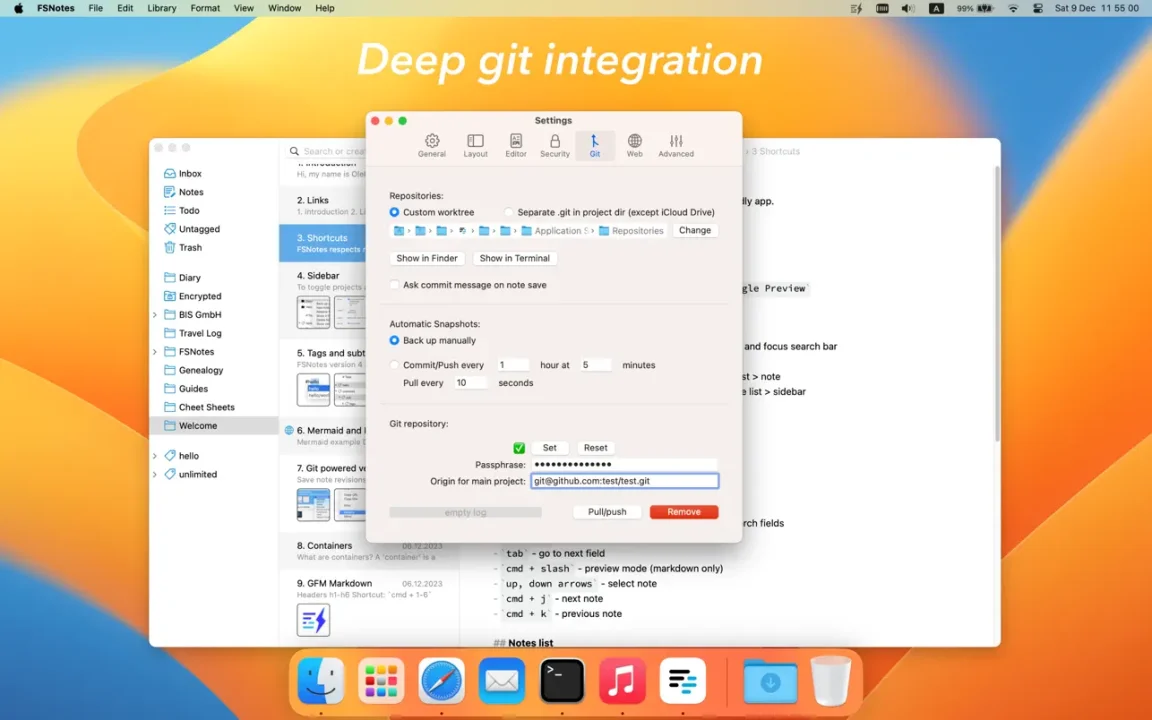Open Finder from the dock
Image resolution: width=1152 pixels, height=720 pixels.
321,681
